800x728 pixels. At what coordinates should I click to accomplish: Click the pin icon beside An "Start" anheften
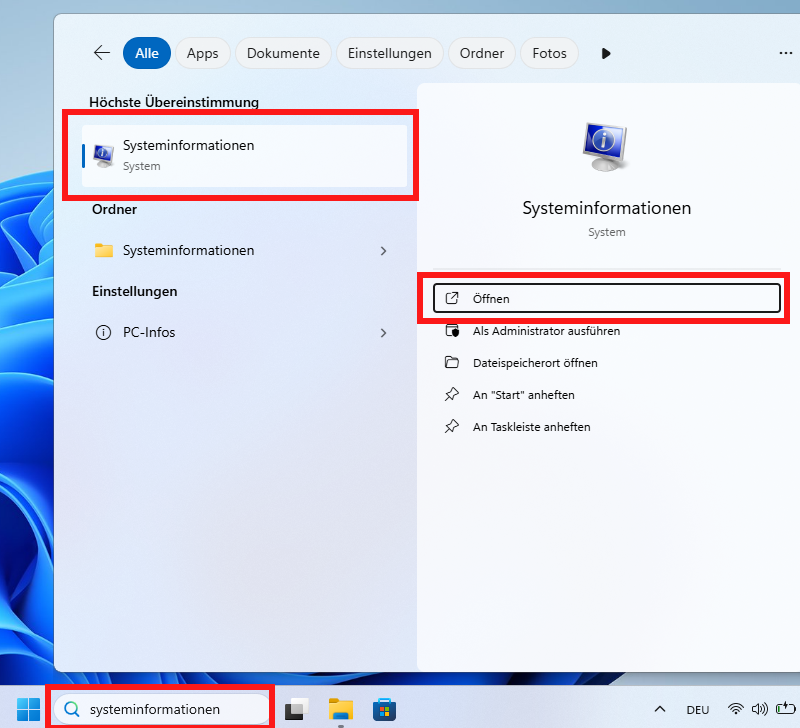[x=452, y=394]
